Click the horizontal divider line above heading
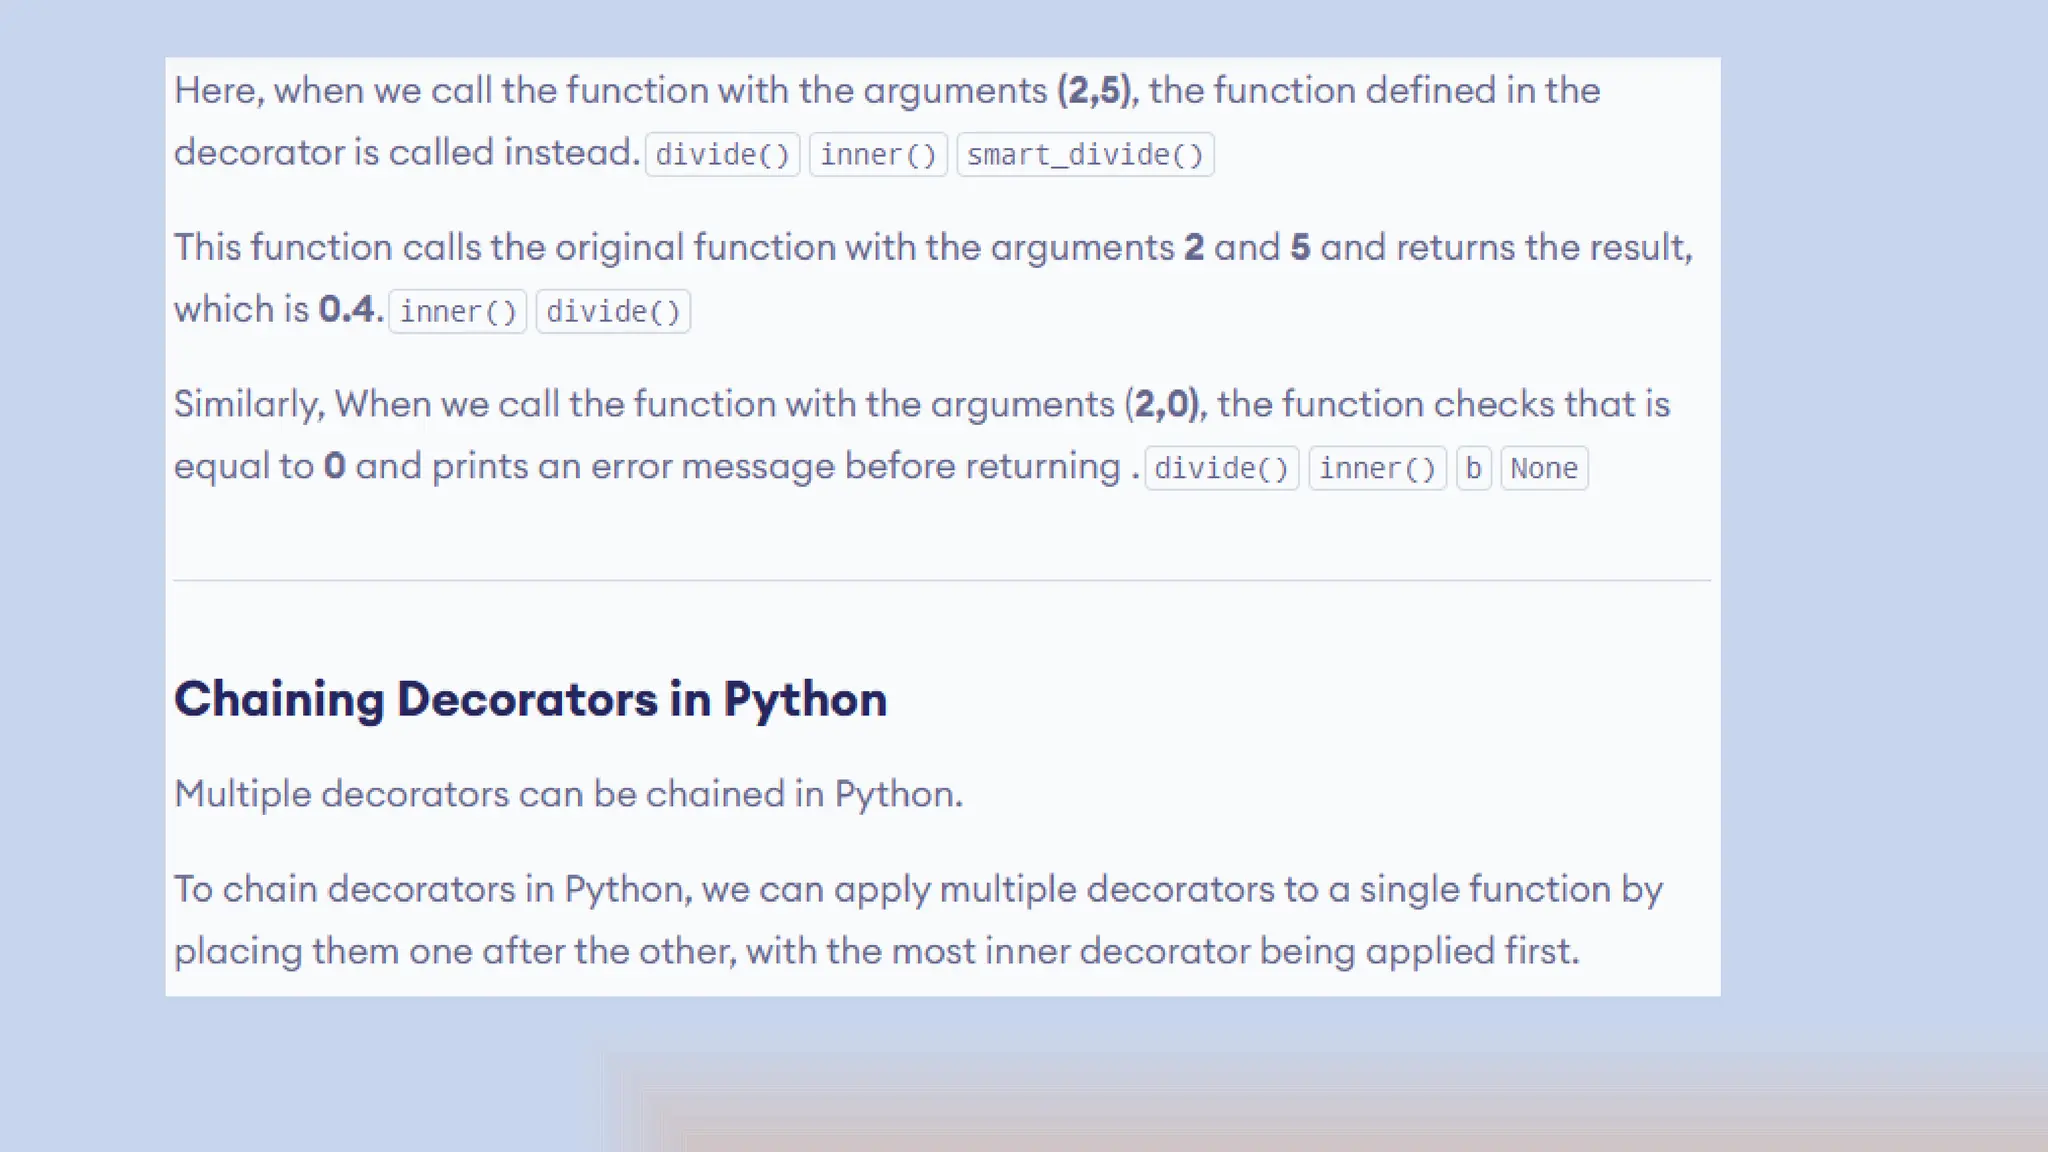This screenshot has width=2048, height=1152. point(941,580)
